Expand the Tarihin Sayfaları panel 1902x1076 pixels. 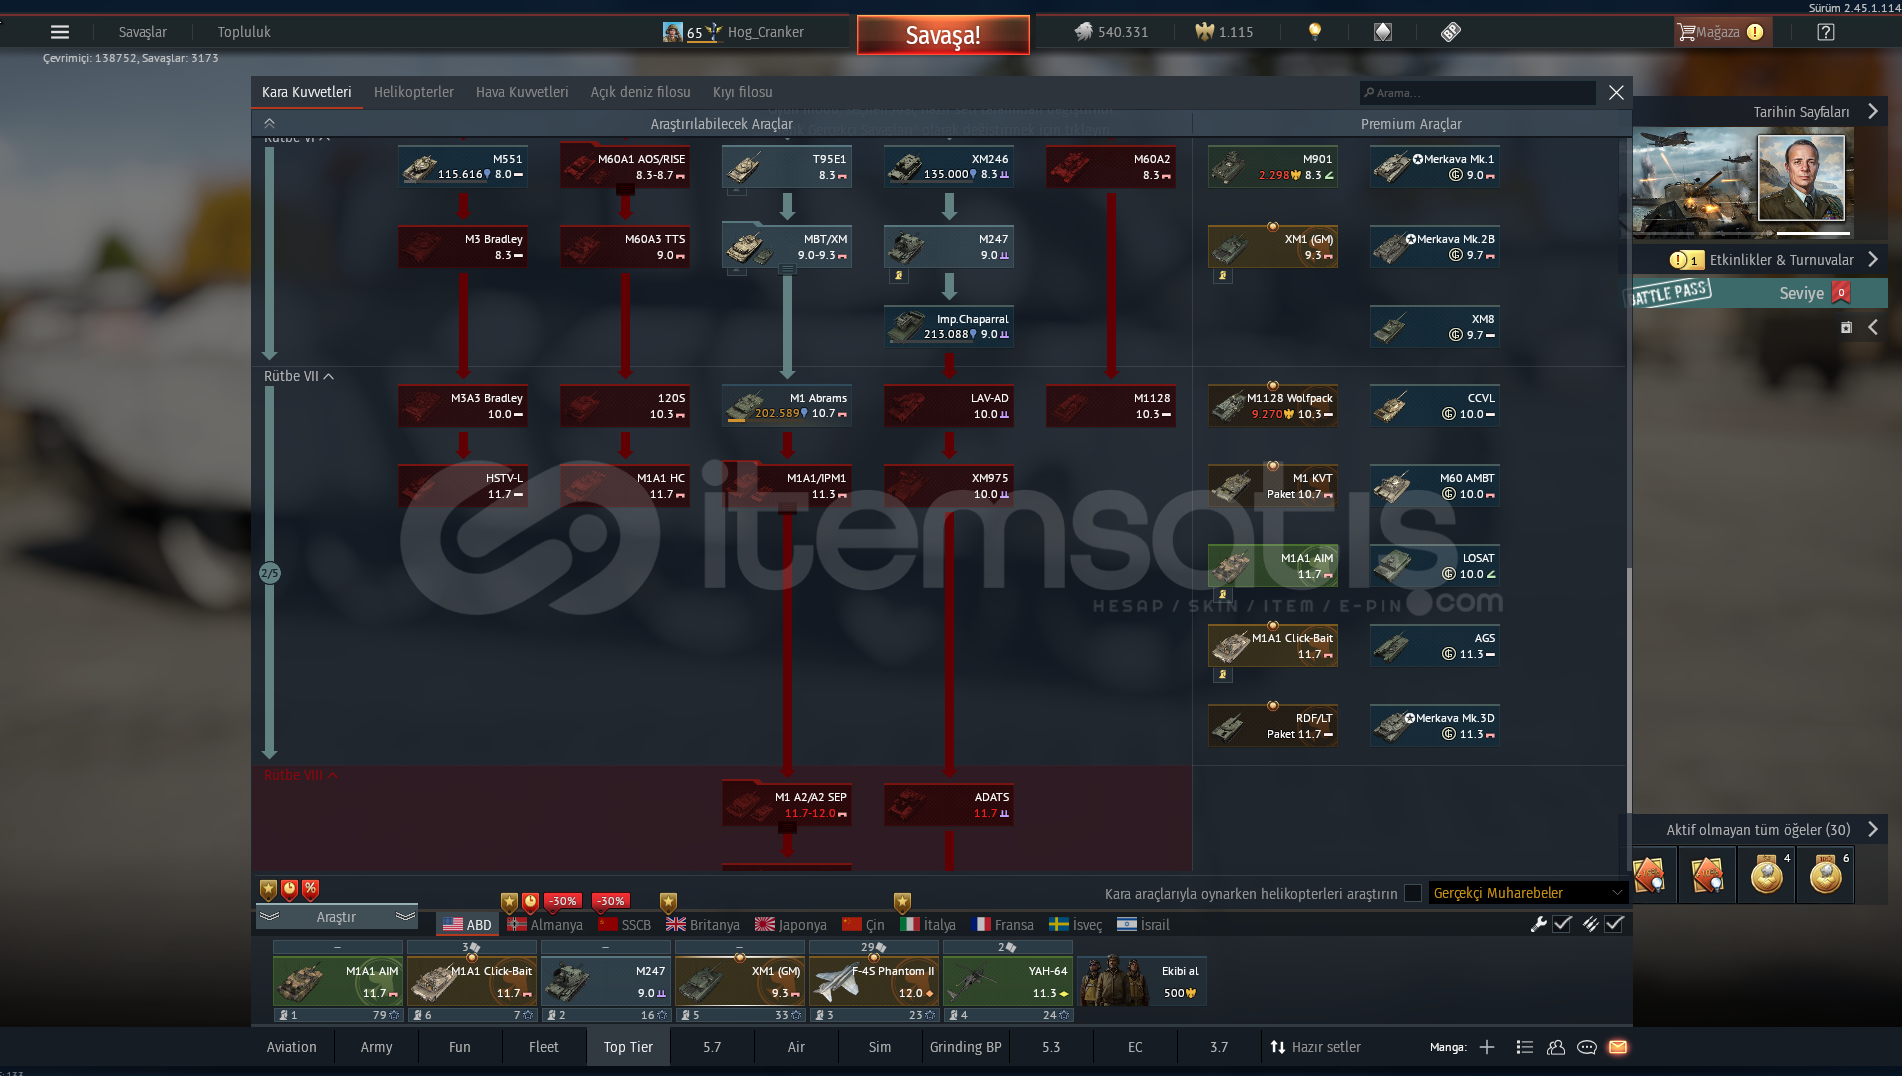[x=1872, y=112]
